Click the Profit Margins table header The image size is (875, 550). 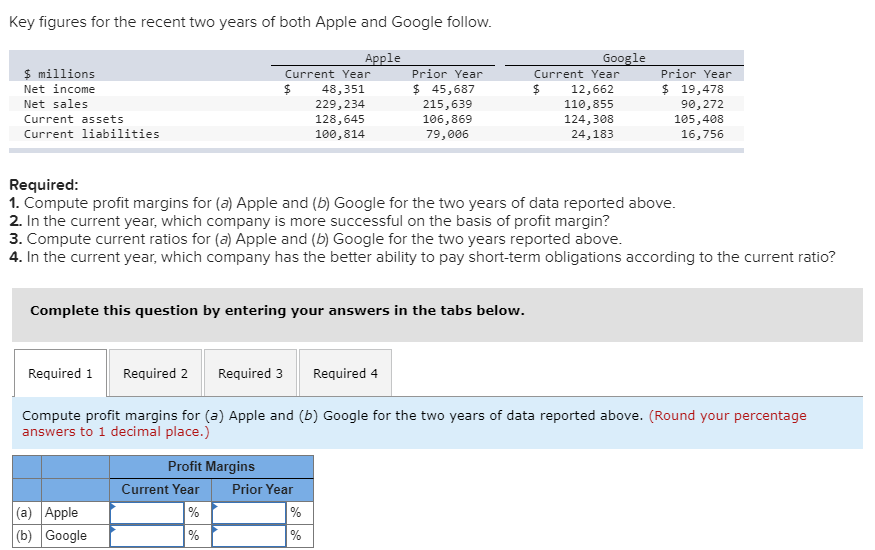coord(211,466)
